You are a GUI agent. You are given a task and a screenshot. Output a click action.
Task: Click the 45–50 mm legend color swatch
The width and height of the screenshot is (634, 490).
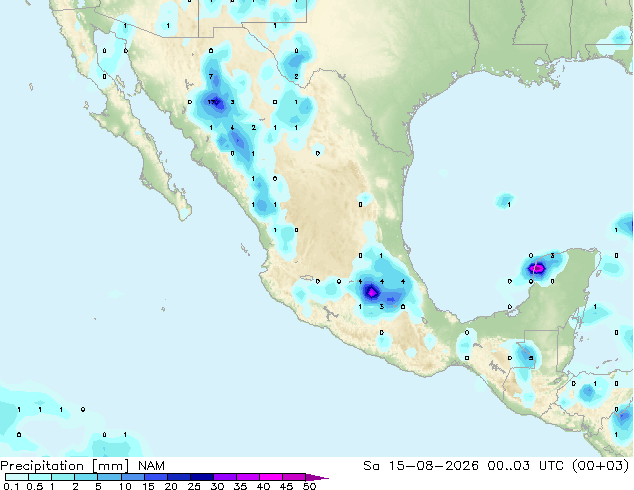pos(294,477)
